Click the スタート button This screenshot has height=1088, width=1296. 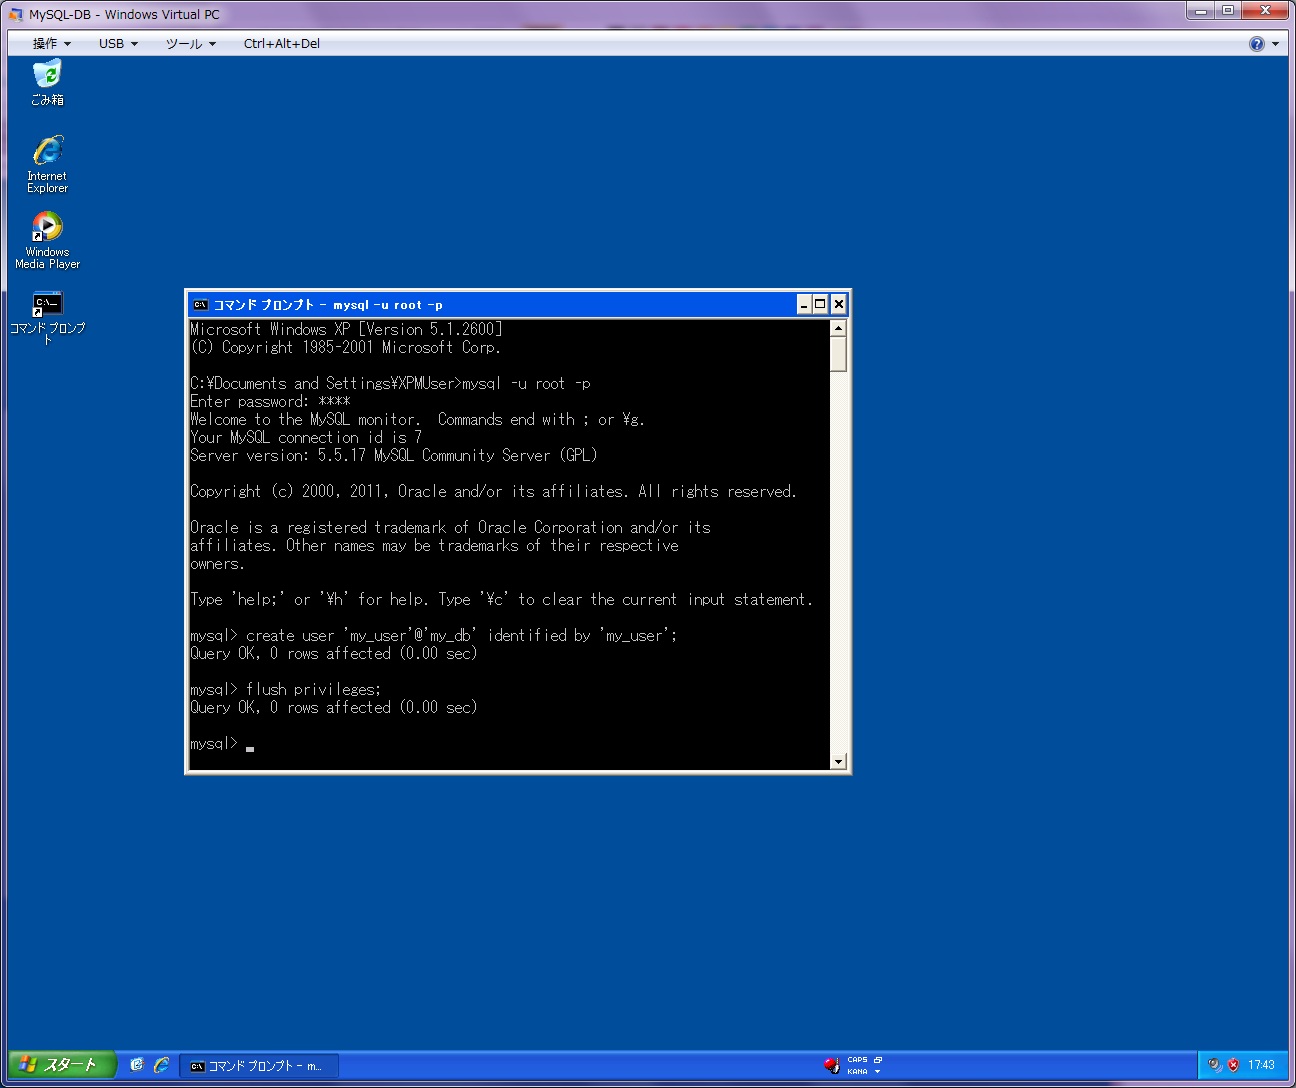point(62,1065)
